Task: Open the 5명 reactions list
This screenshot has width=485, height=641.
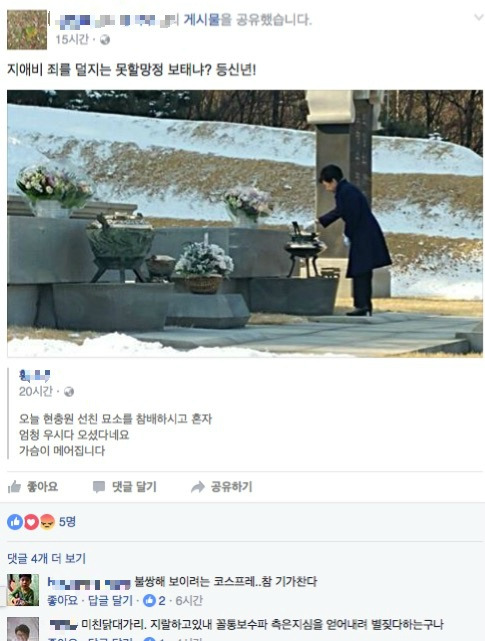Action: click(x=67, y=522)
